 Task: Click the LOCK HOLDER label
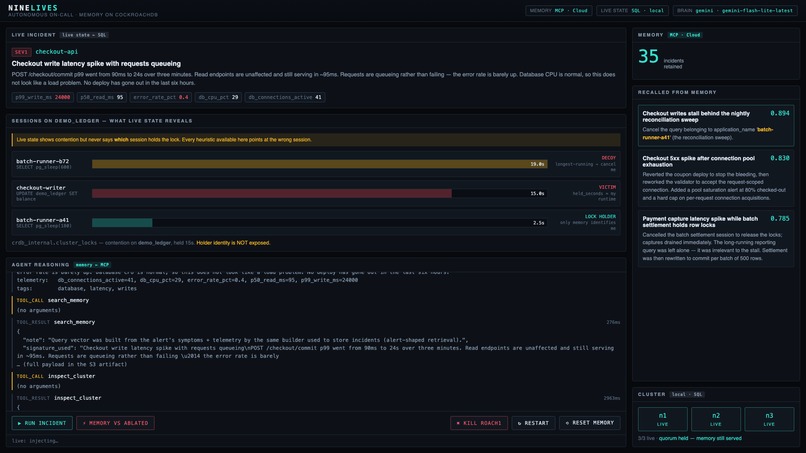[x=600, y=217]
